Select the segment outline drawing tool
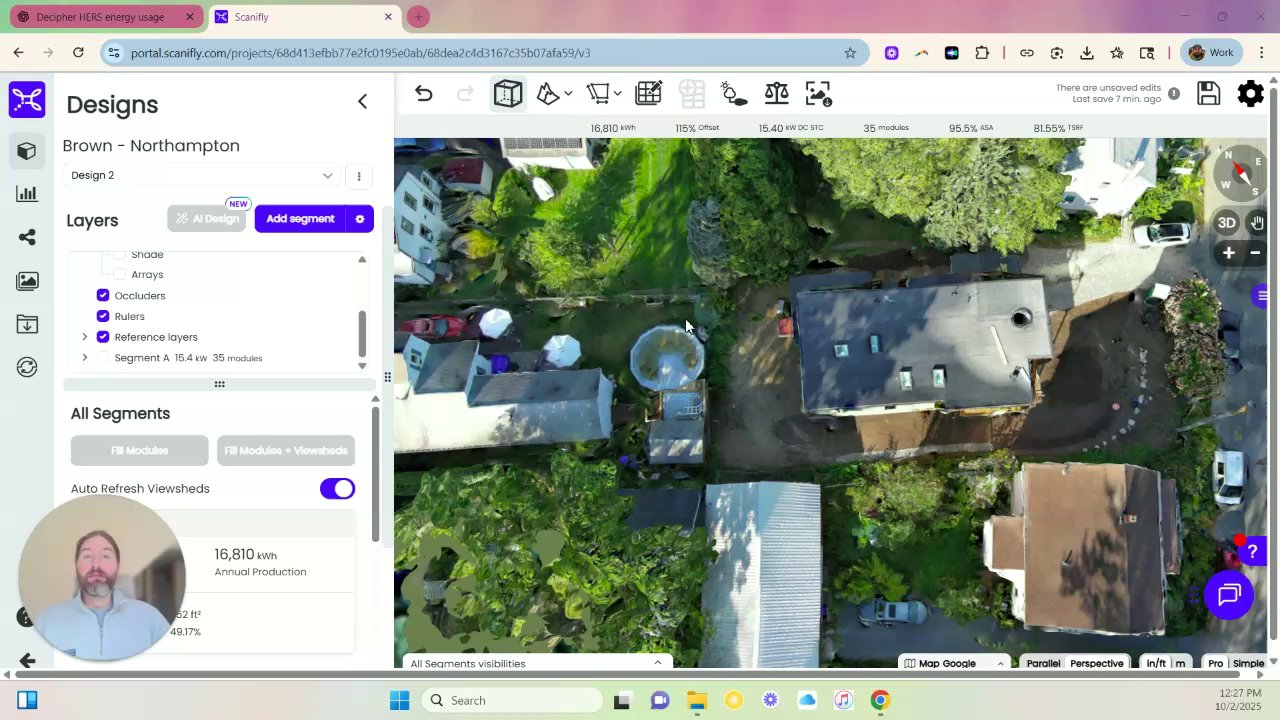The height and width of the screenshot is (720, 1280). click(598, 94)
